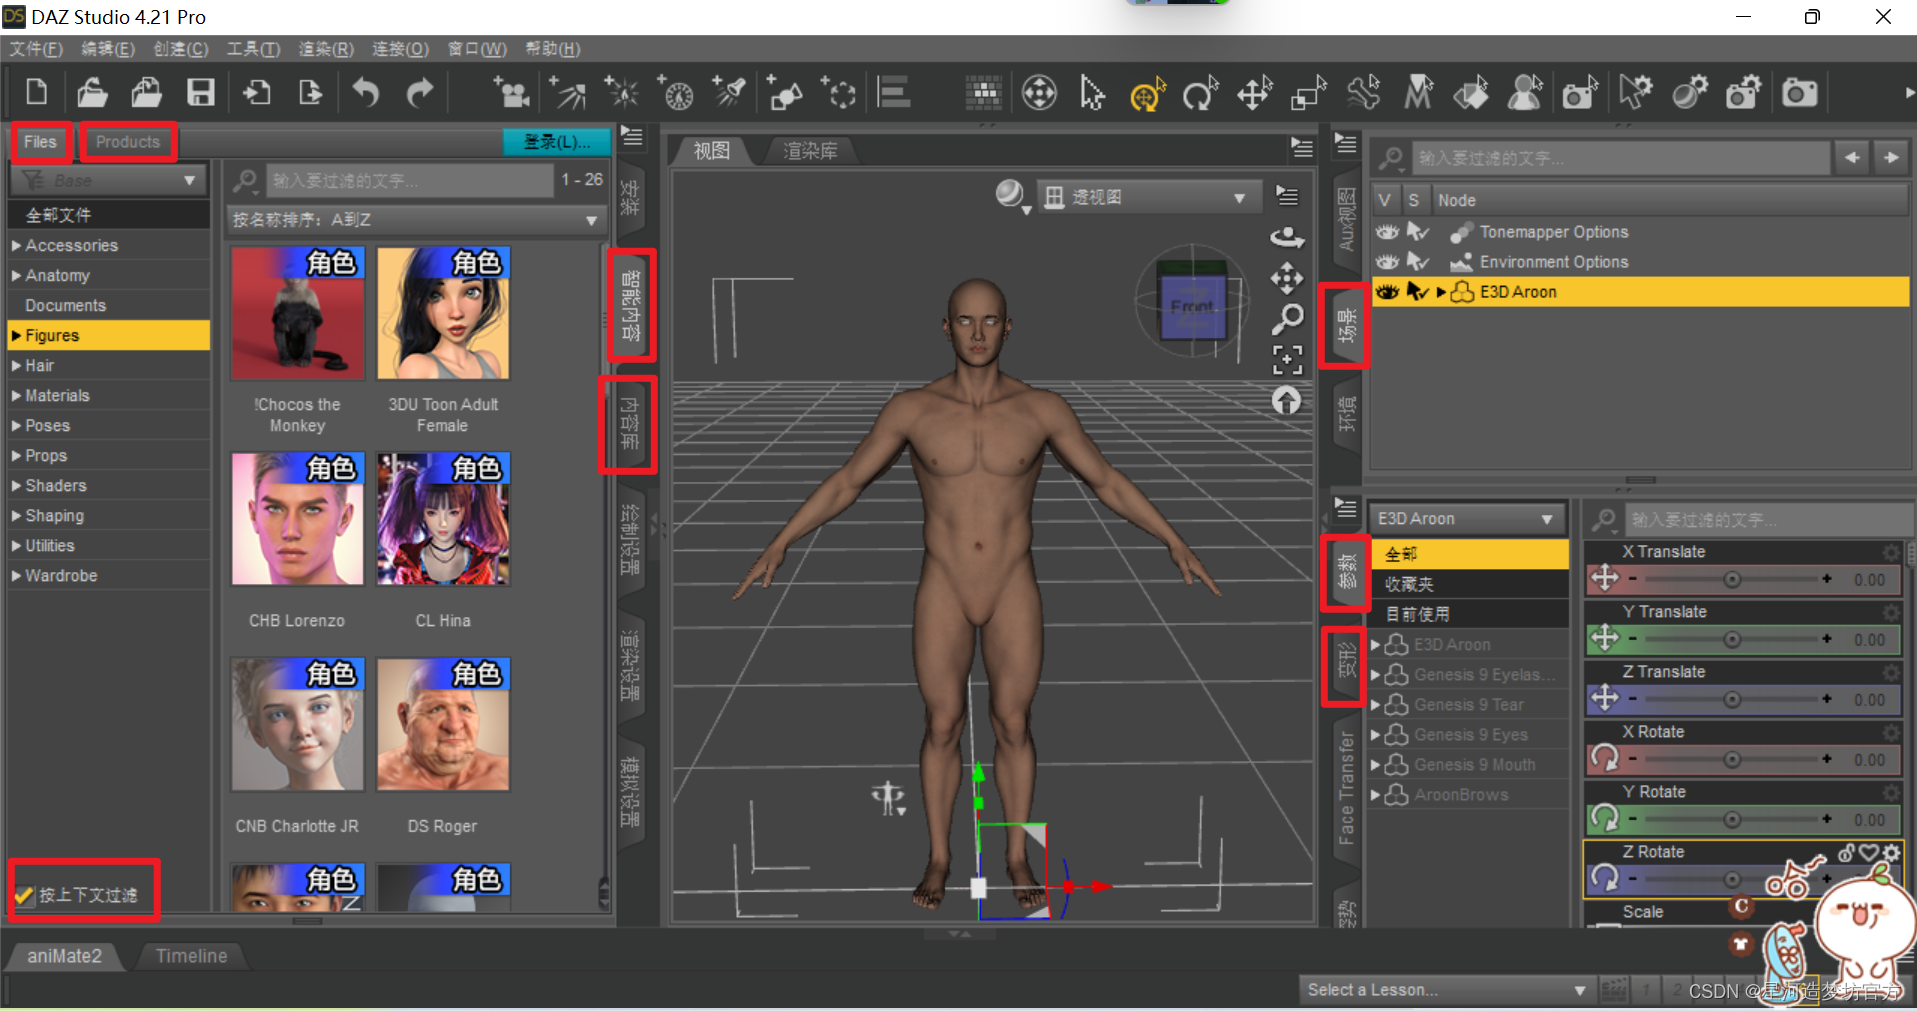Click the viewport pan arrows icon
The image size is (1917, 1011).
(x=1287, y=278)
